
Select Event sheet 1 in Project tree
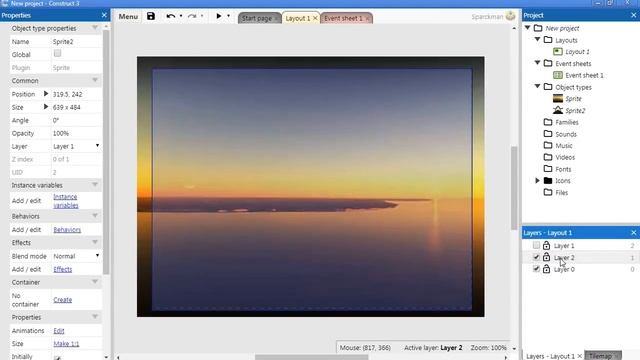(x=584, y=75)
